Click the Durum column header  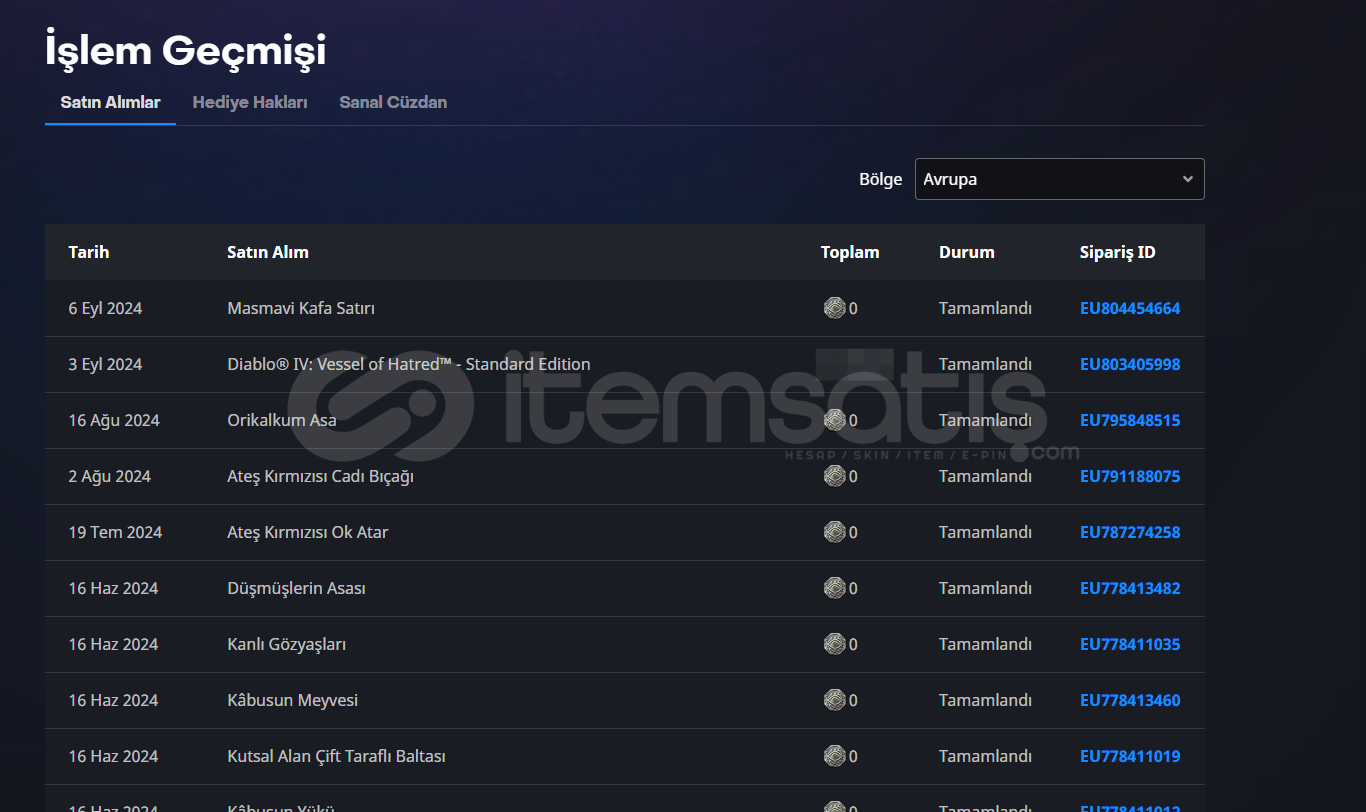pyautogui.click(x=967, y=252)
